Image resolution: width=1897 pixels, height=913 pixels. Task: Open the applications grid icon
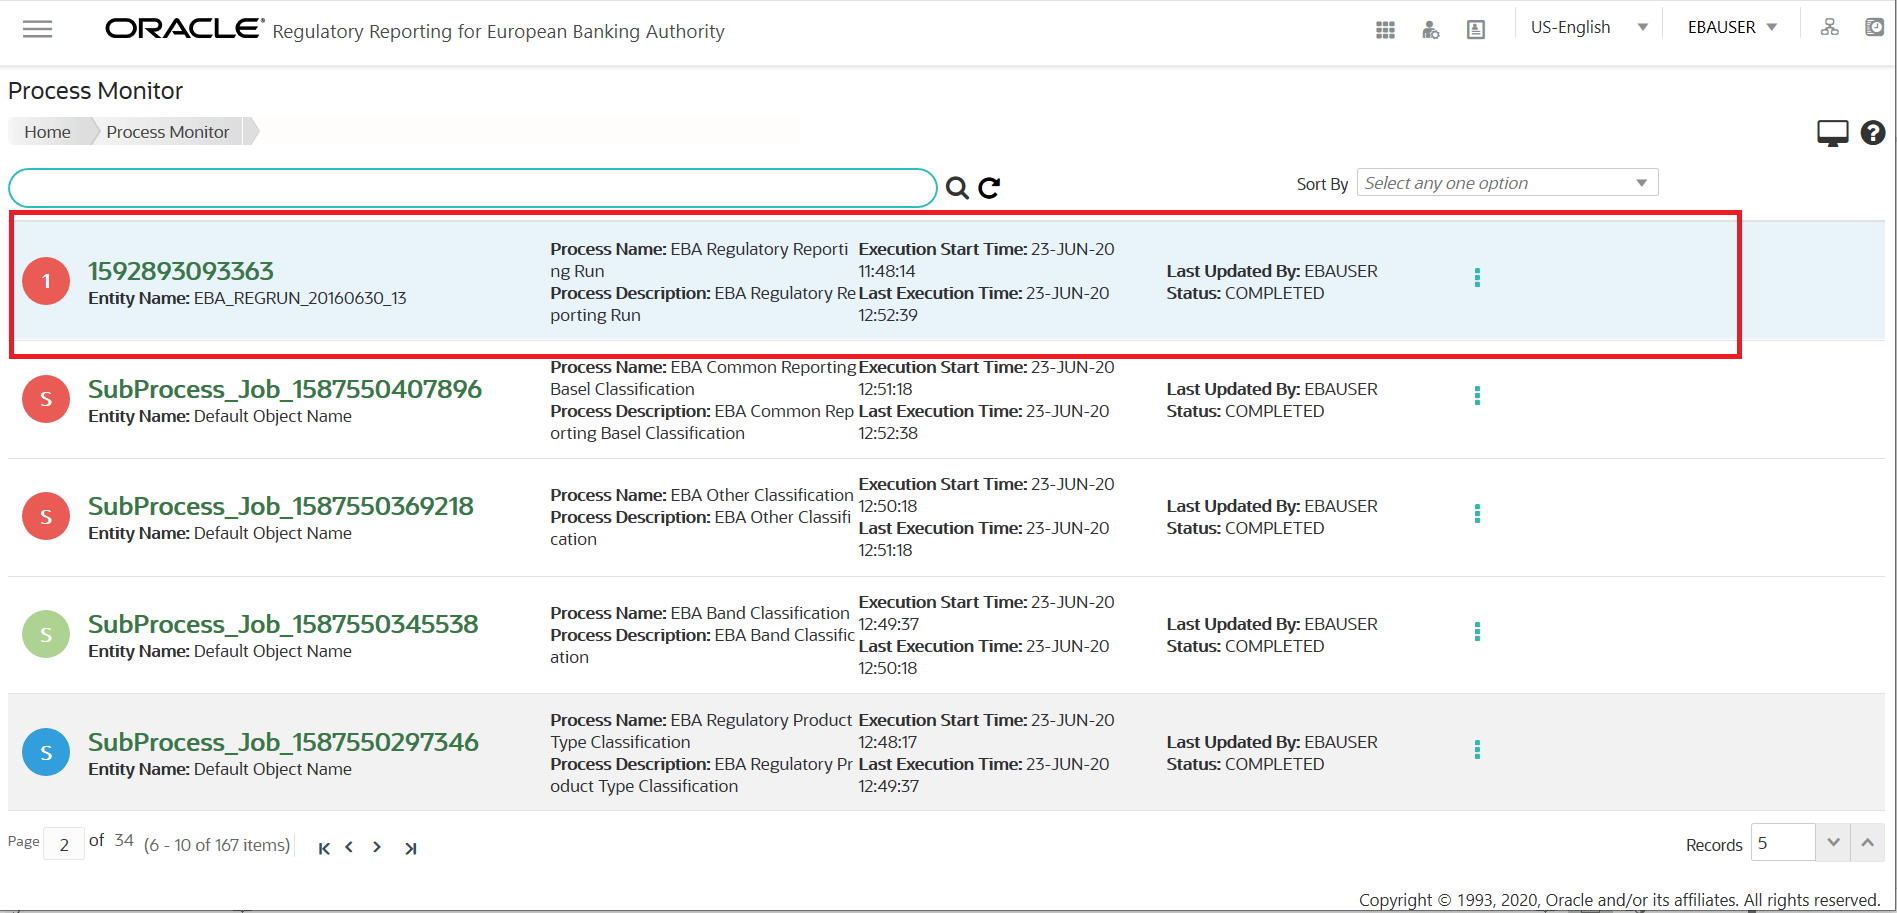[1385, 30]
